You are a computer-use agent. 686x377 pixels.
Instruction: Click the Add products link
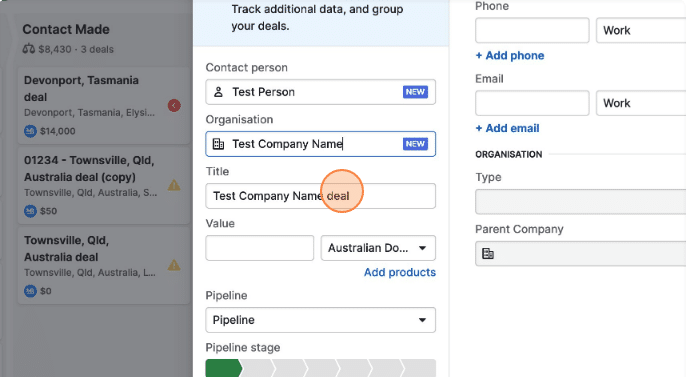pyautogui.click(x=400, y=272)
